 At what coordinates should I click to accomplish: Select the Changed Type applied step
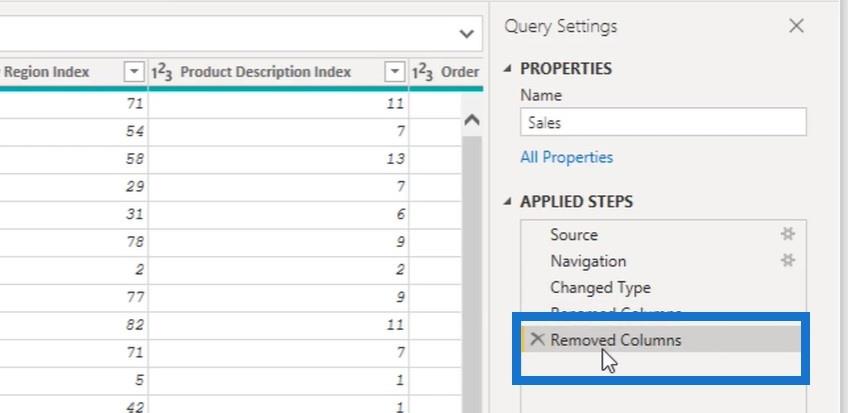click(600, 287)
